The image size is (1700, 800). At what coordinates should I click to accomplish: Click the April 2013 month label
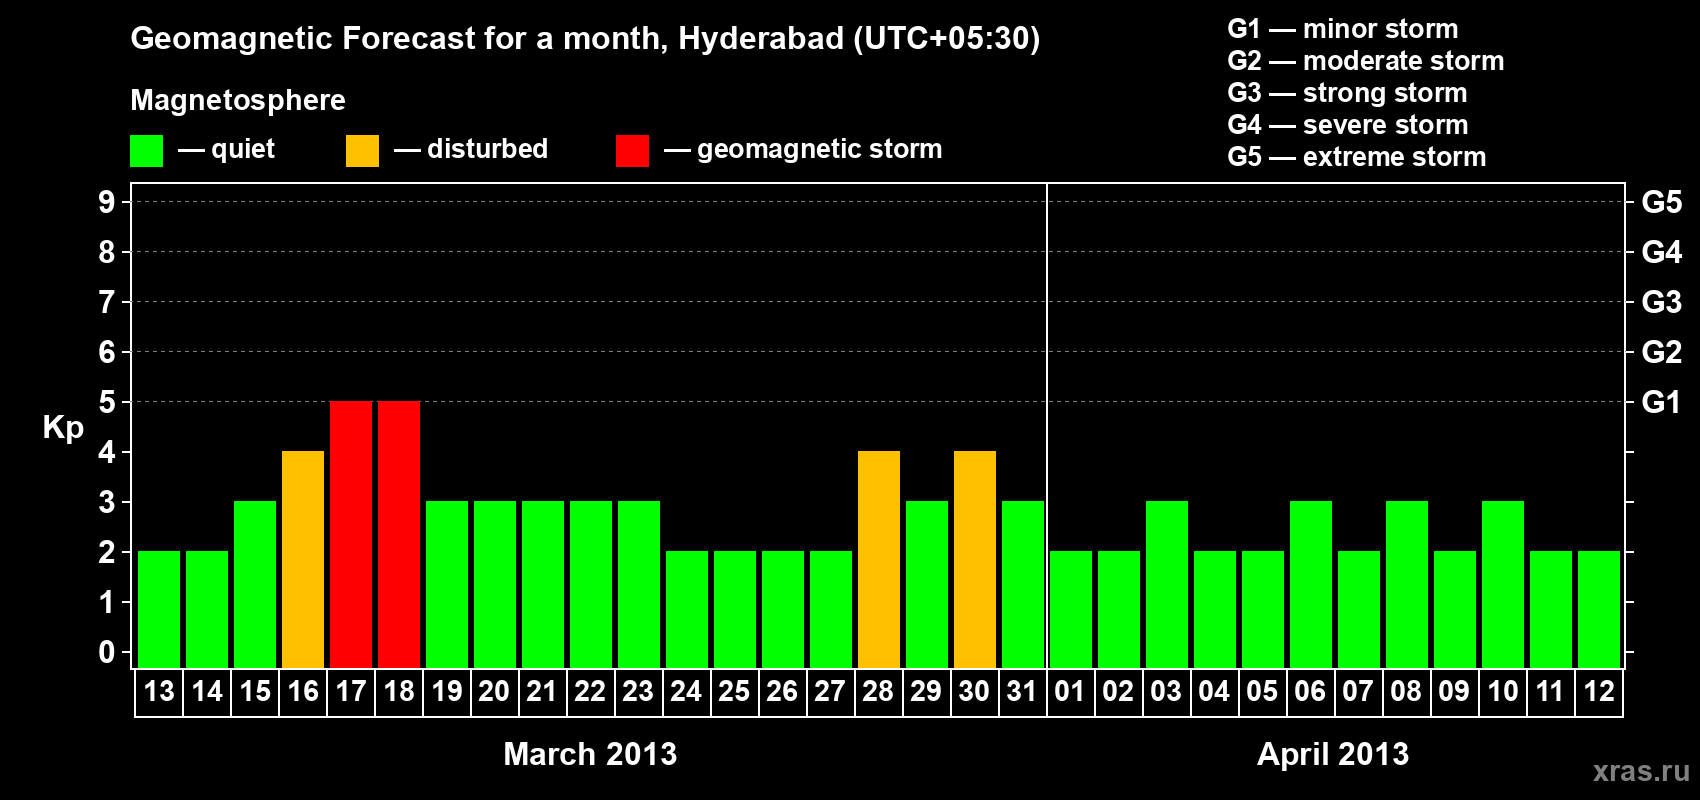[x=1333, y=754]
